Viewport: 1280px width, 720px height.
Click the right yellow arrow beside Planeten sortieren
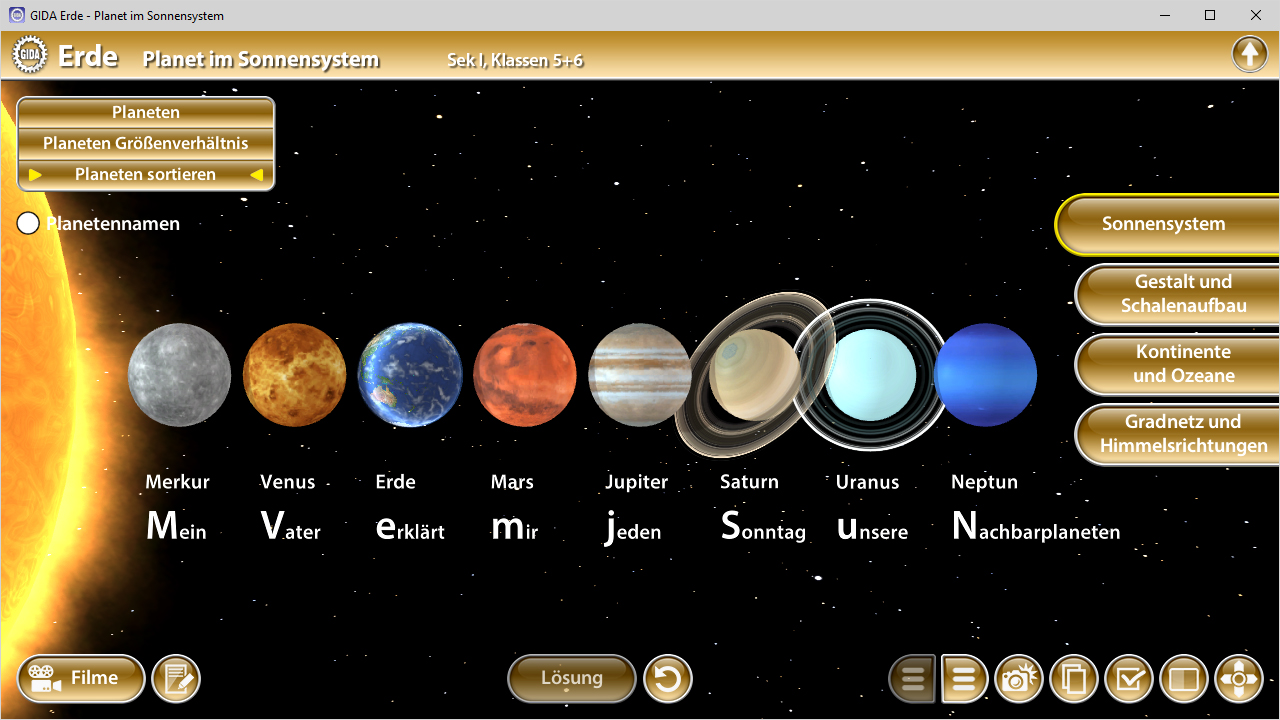pos(257,174)
